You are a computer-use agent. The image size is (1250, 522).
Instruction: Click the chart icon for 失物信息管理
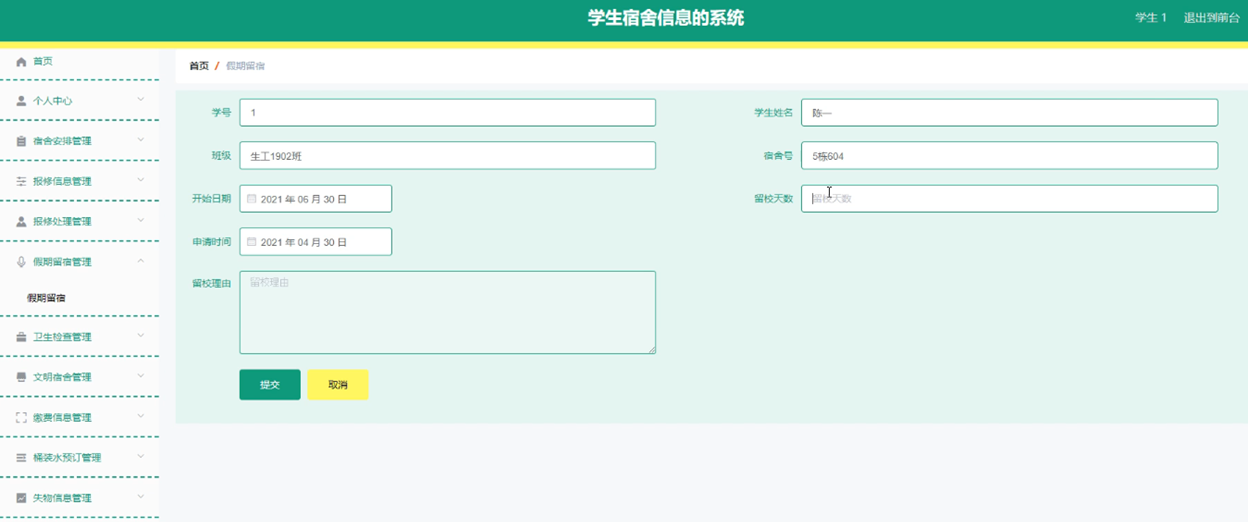(x=21, y=498)
